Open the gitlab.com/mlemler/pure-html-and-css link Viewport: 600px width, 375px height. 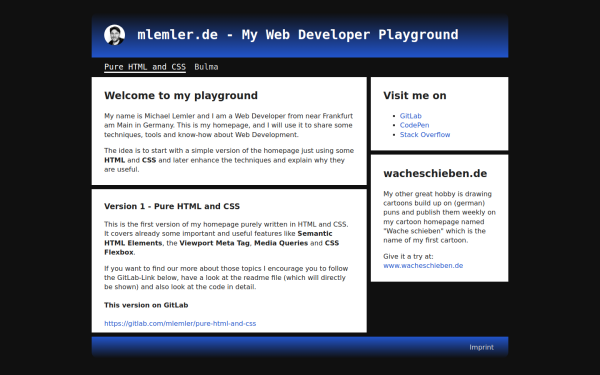(x=180, y=324)
